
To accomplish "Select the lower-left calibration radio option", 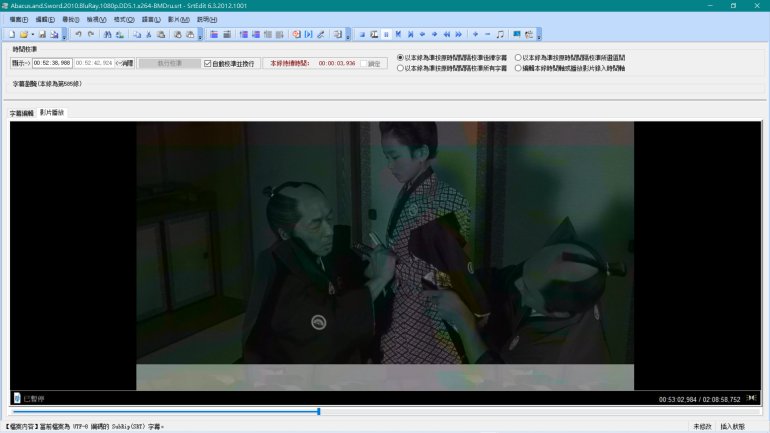I will coord(400,68).
